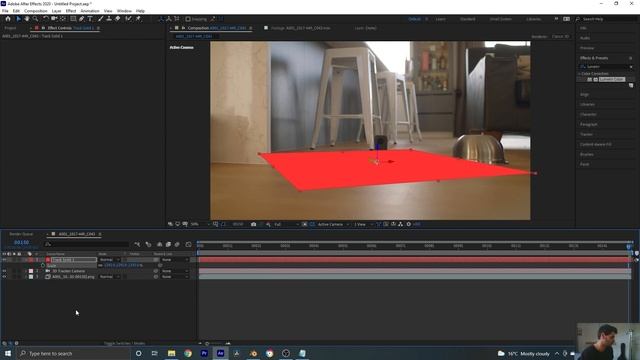Open the Composition Mini-Flowchart icon in timeline

(137, 244)
